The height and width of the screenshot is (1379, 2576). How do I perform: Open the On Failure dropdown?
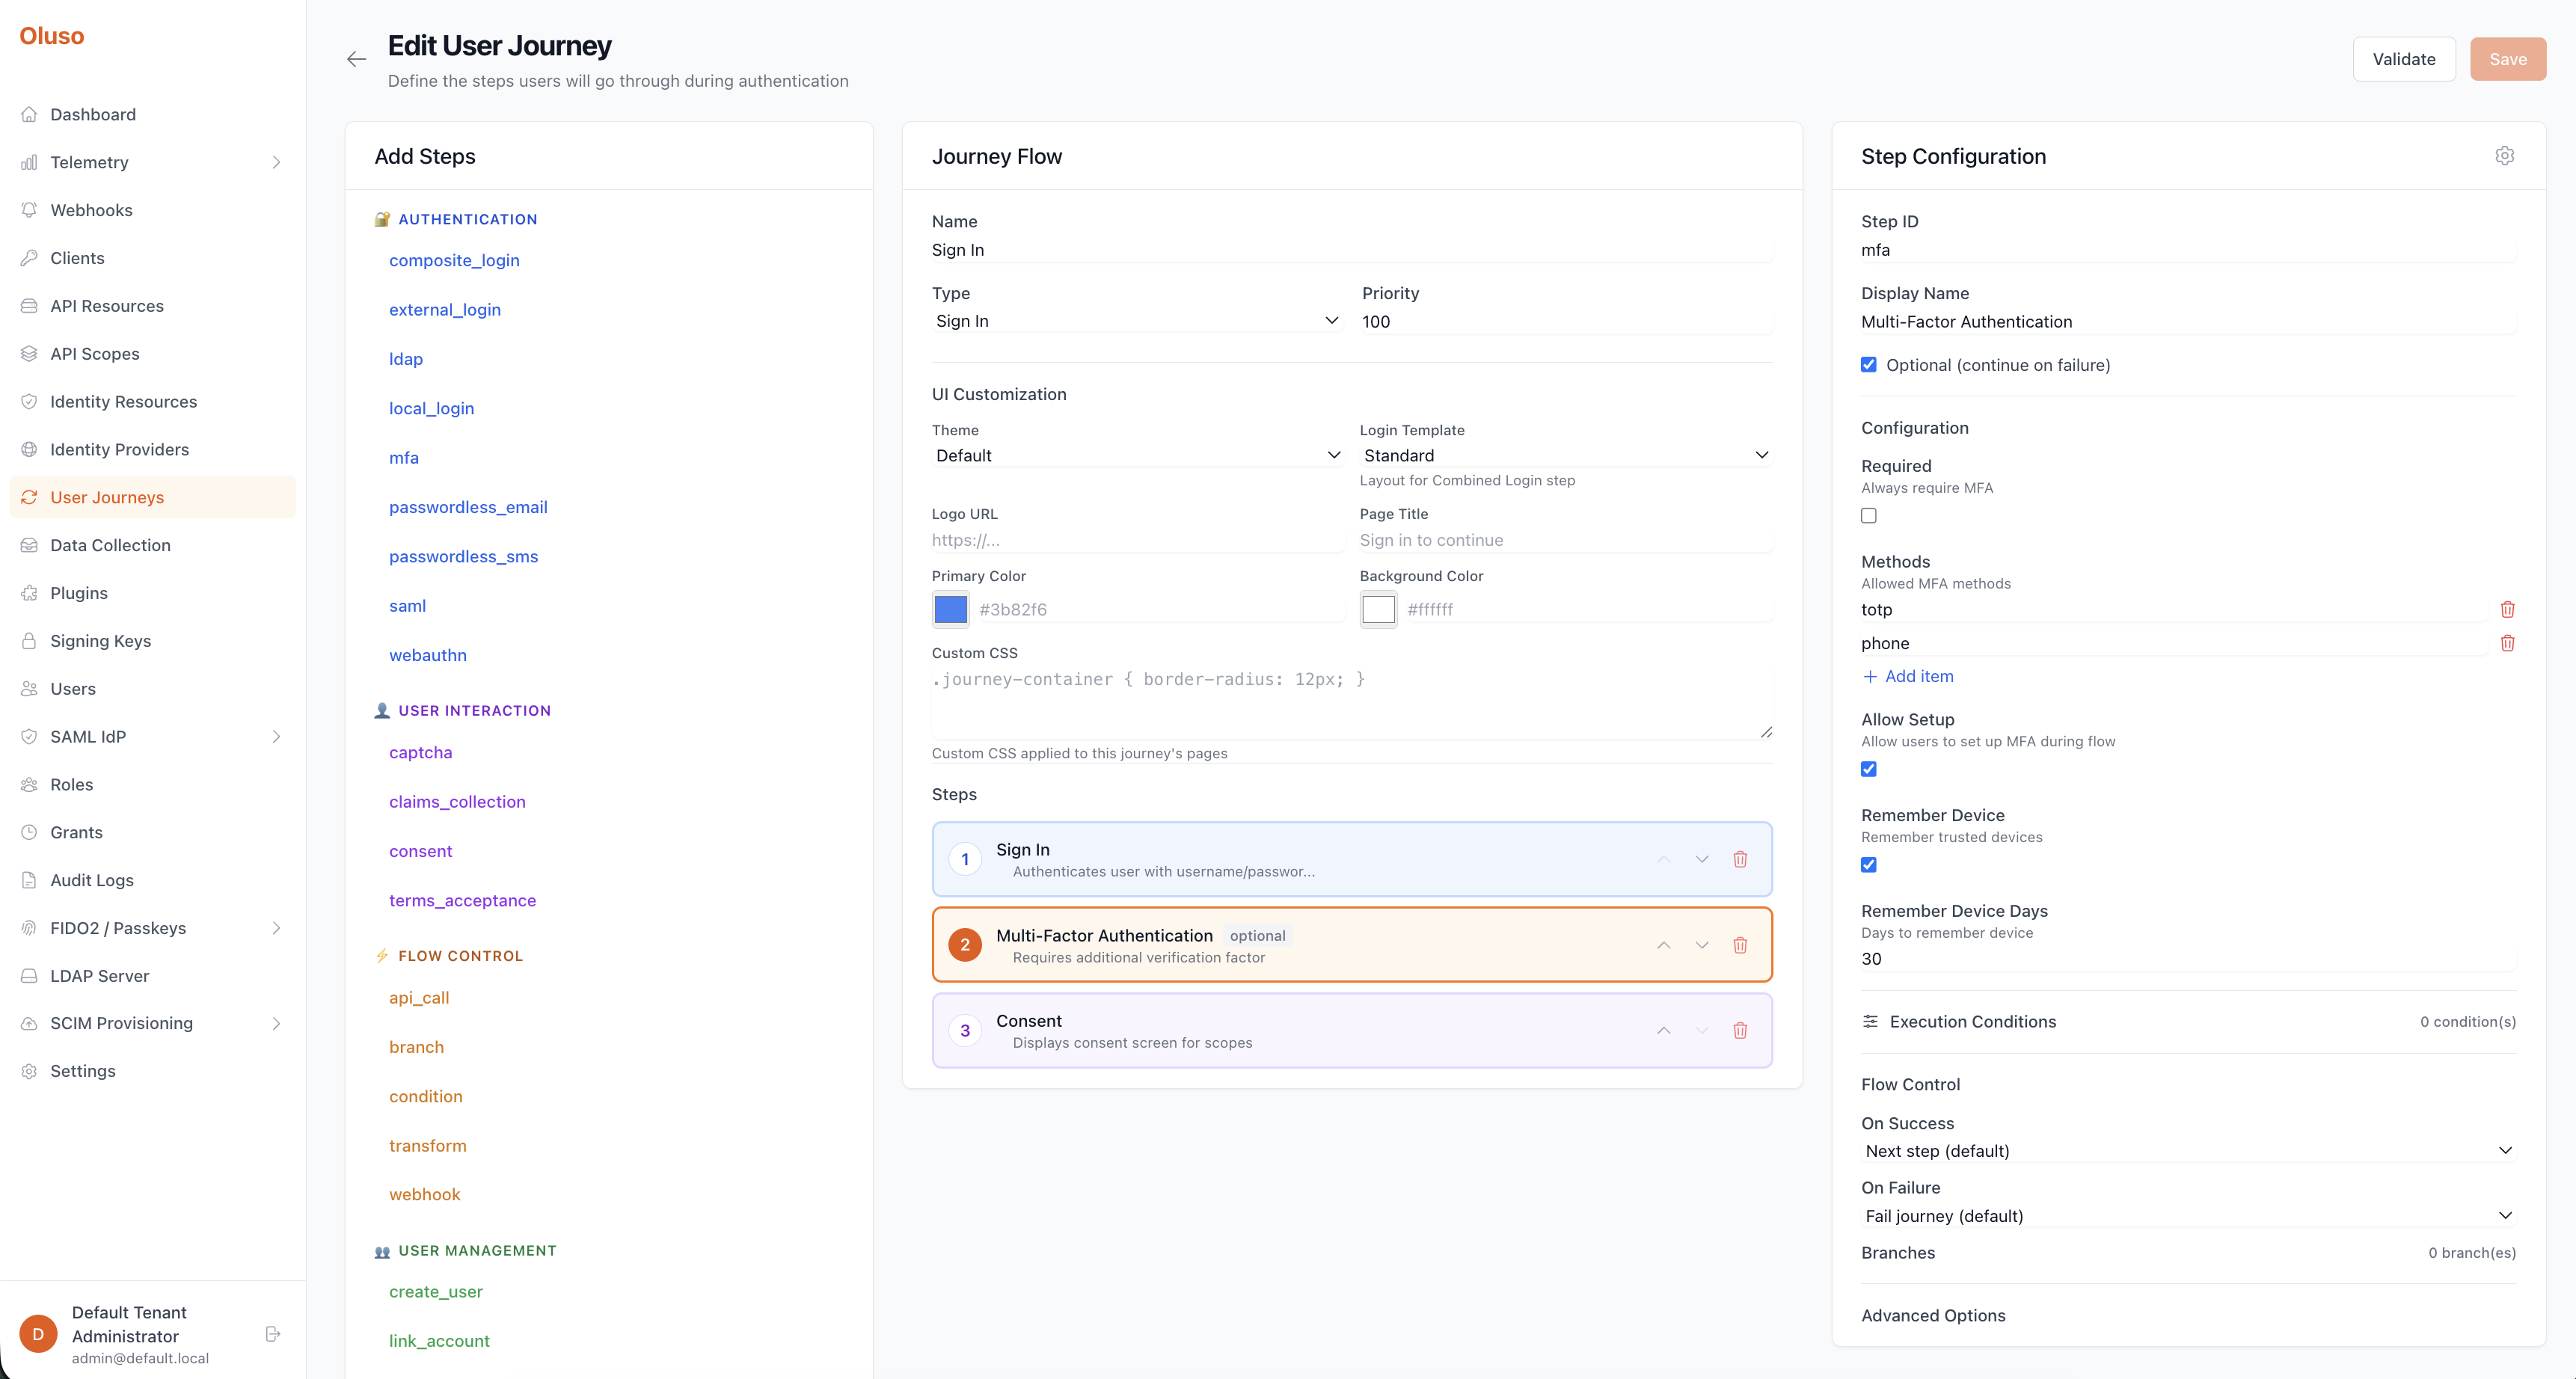pyautogui.click(x=2187, y=1215)
